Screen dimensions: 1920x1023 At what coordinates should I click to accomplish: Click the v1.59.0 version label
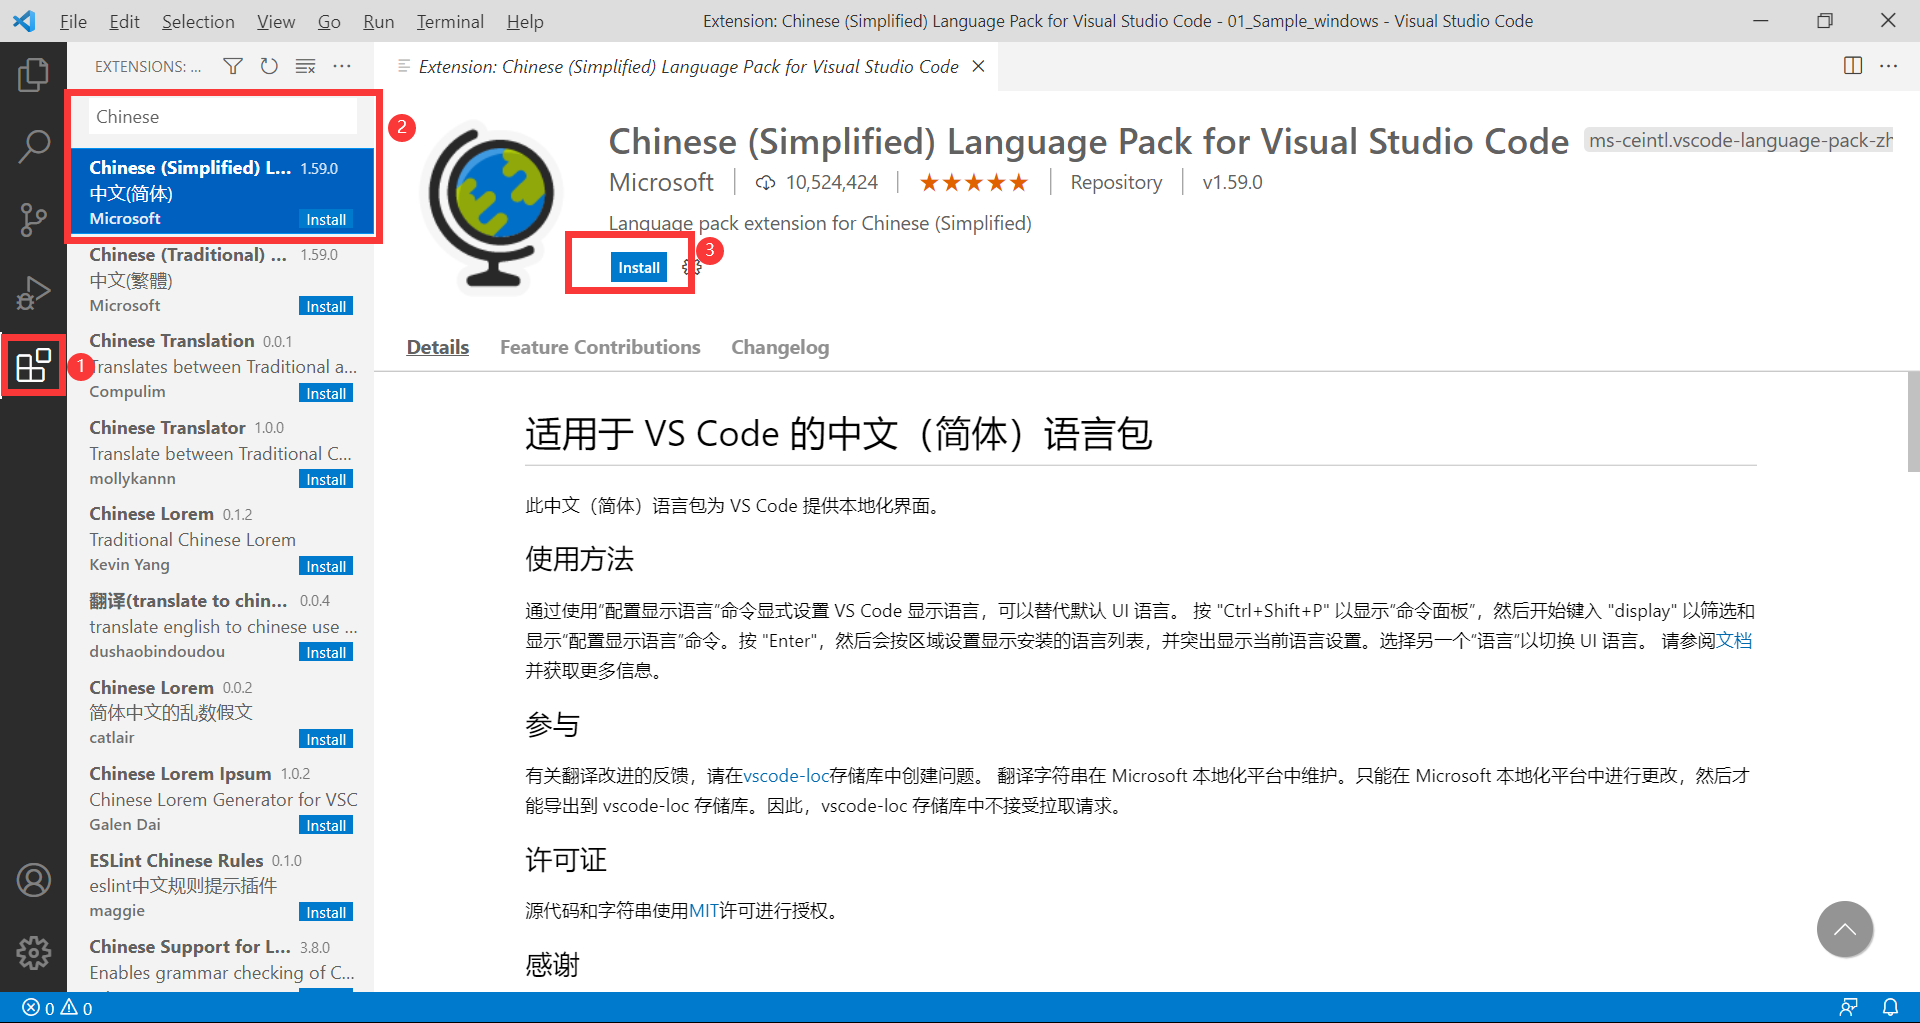pos(1232,182)
